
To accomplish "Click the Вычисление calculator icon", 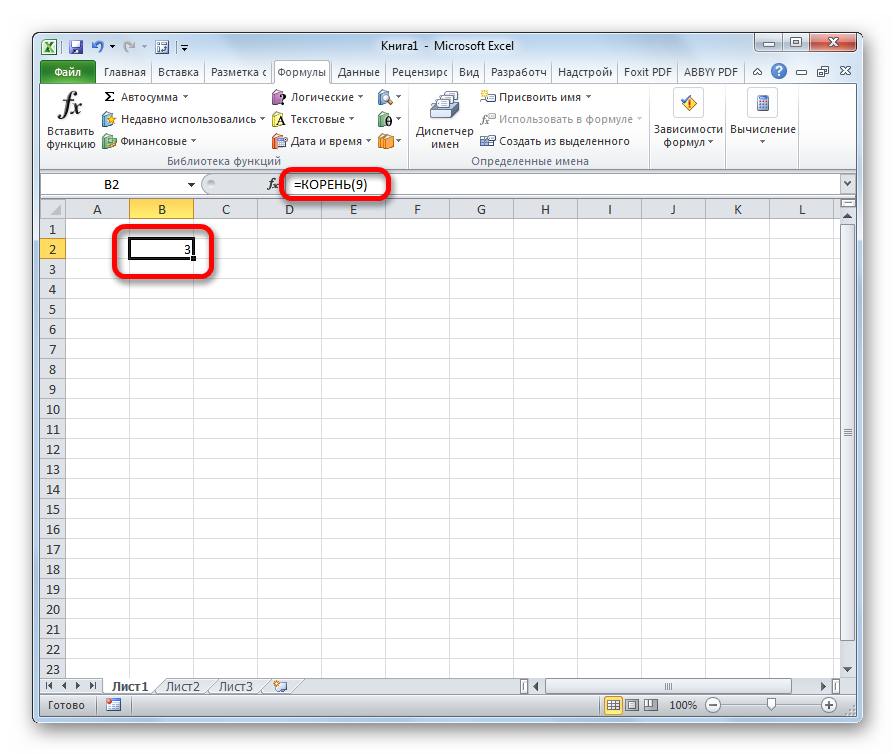I will coord(762,120).
